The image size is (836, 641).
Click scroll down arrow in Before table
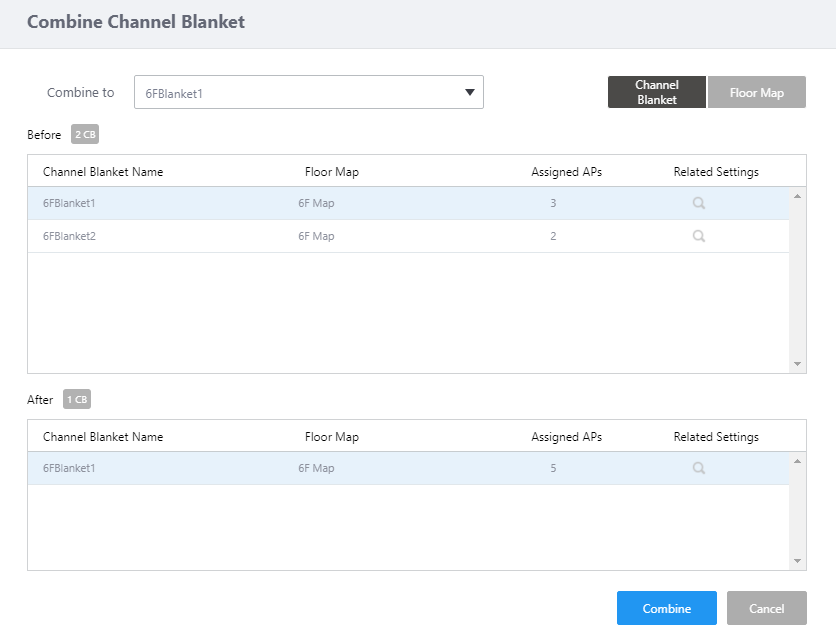797,364
